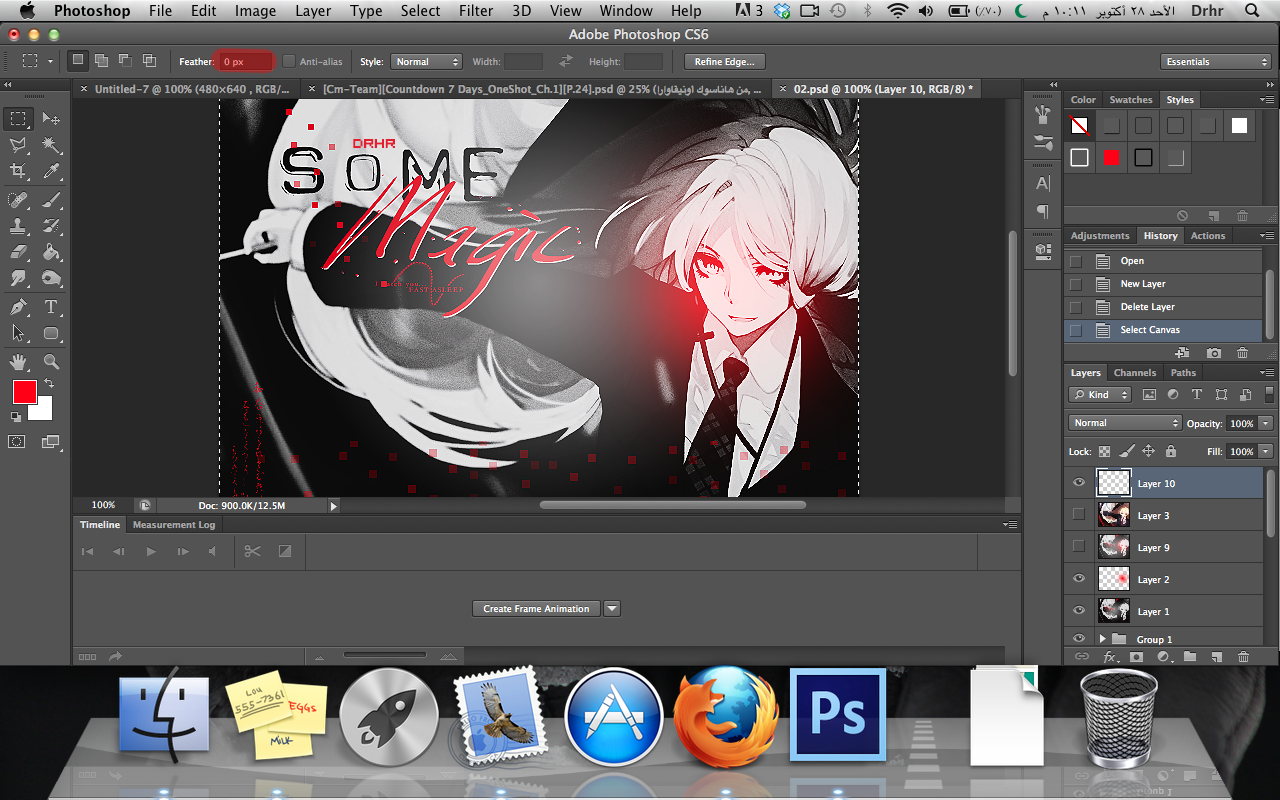Select the Eraser tool
The height and width of the screenshot is (800, 1280).
18,252
